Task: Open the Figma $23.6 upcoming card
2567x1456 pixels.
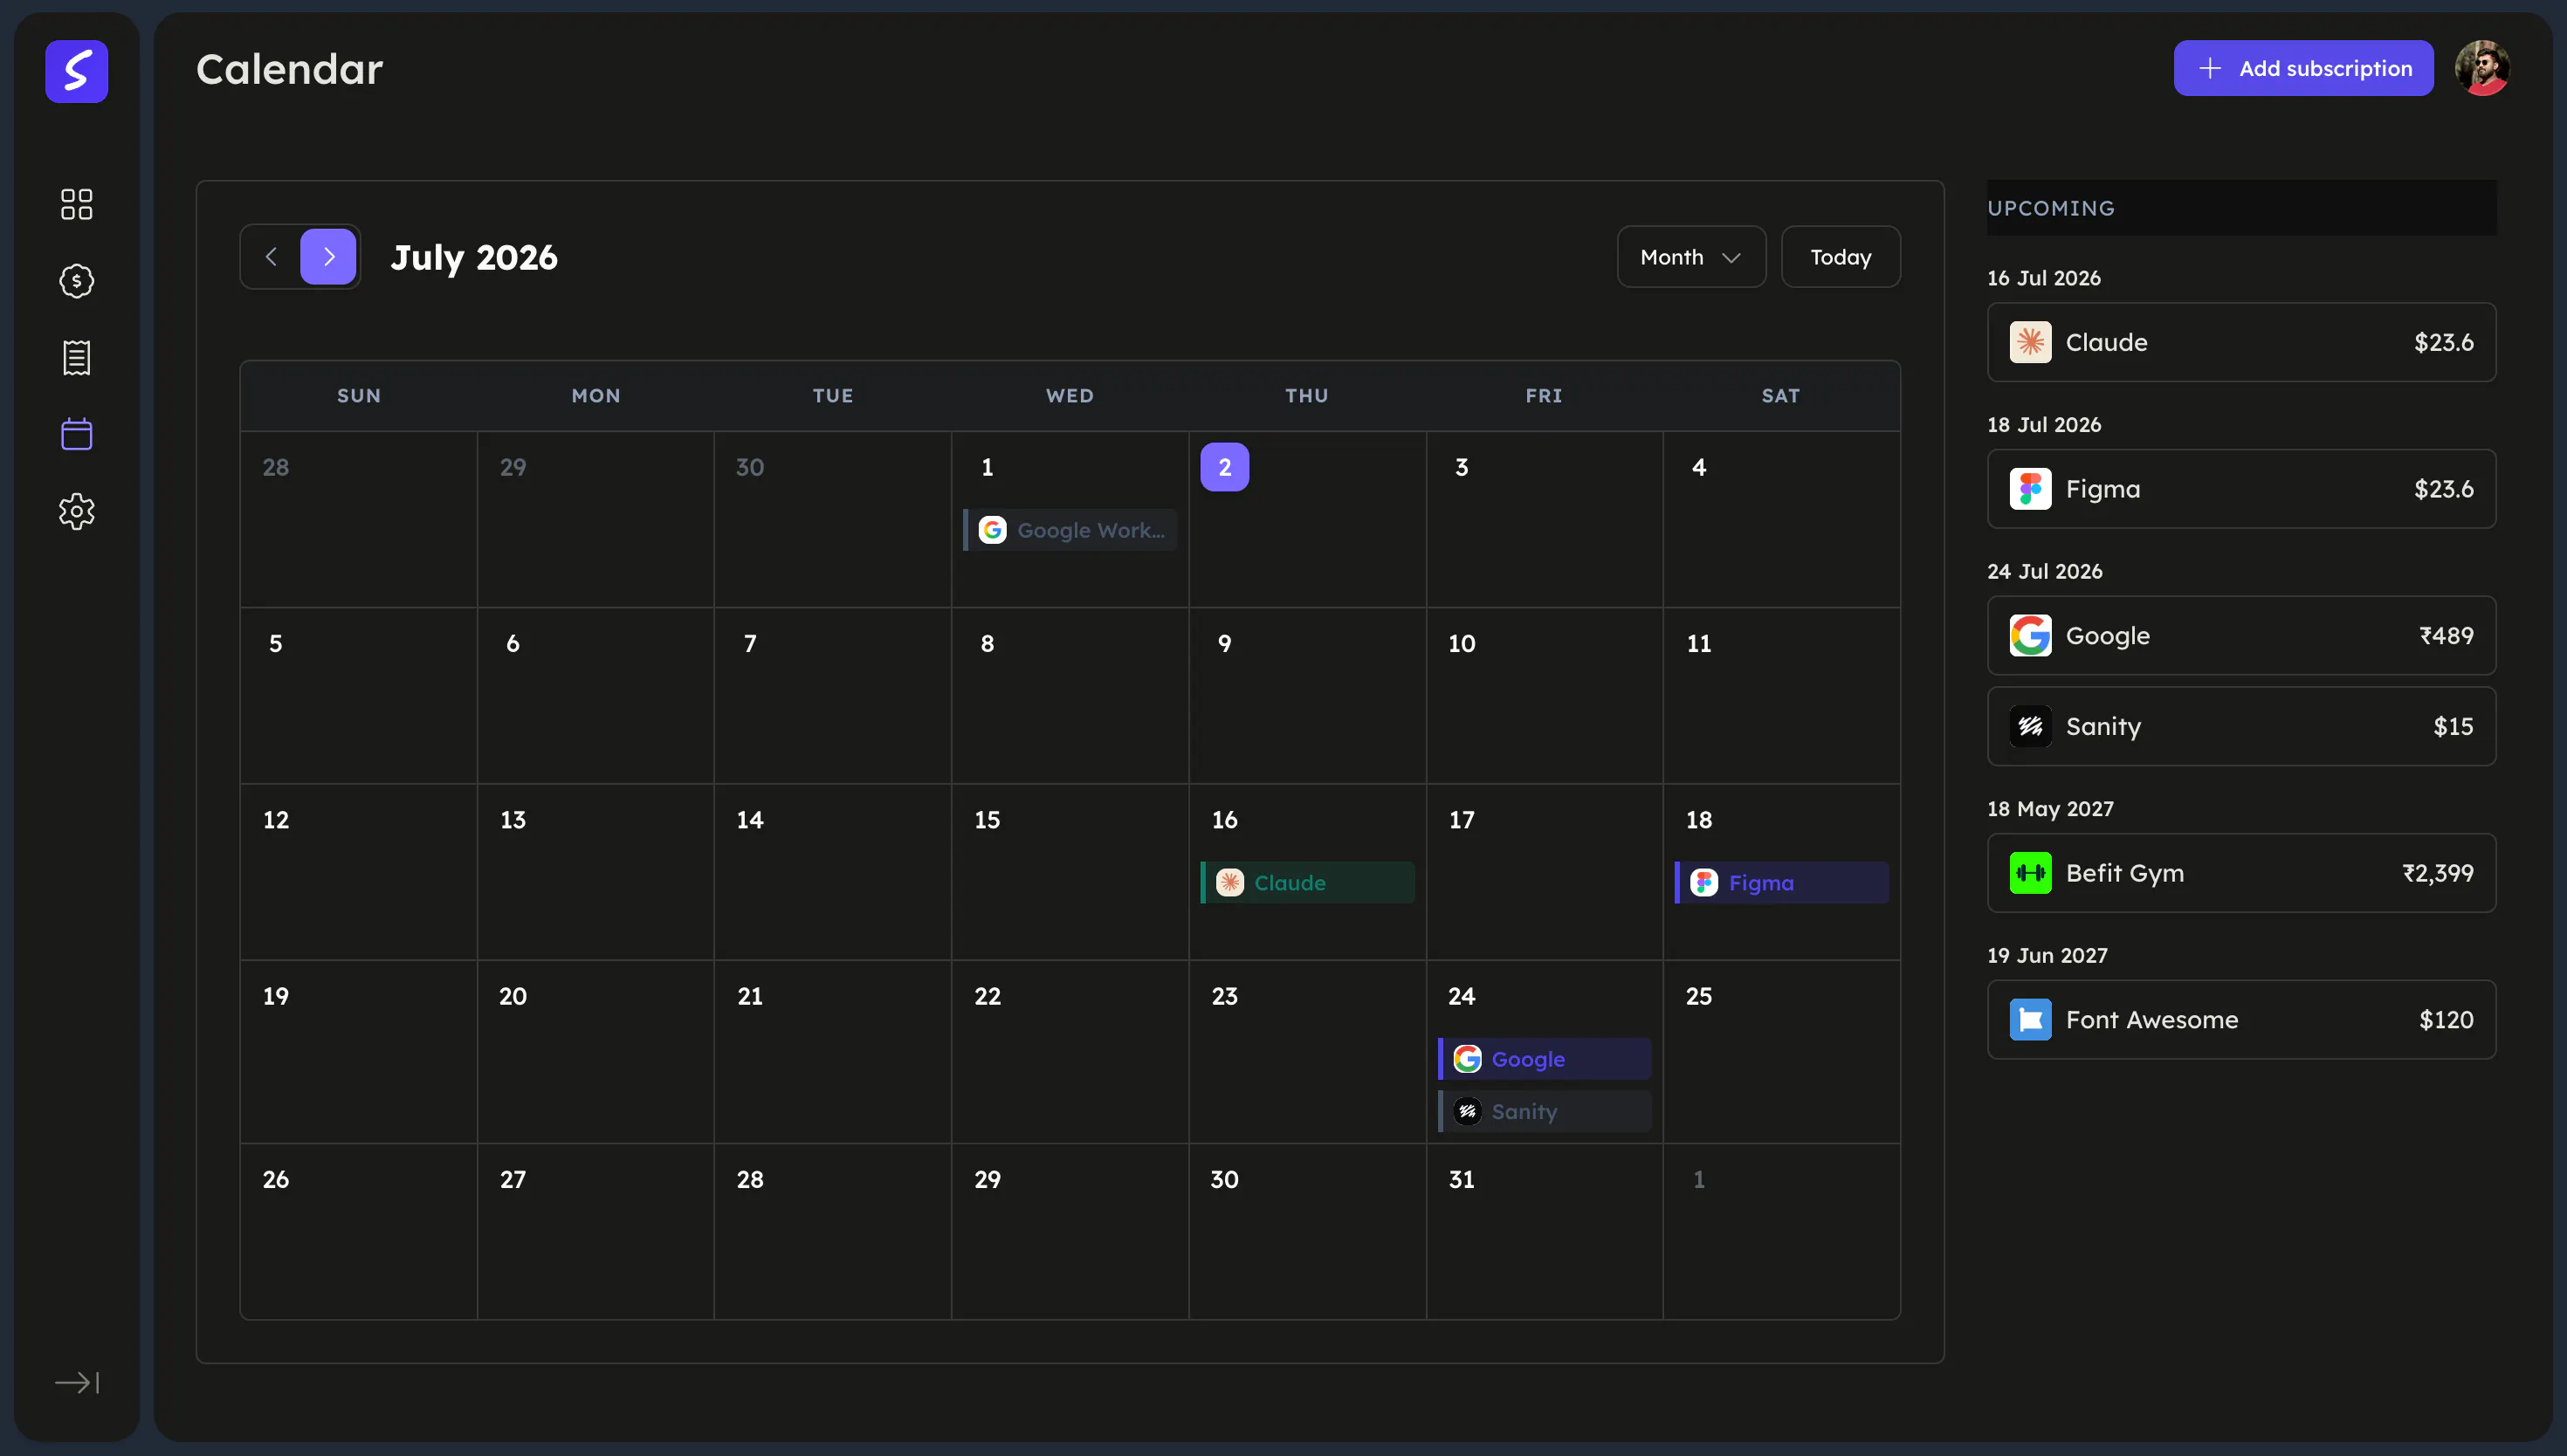Action: [x=2241, y=489]
